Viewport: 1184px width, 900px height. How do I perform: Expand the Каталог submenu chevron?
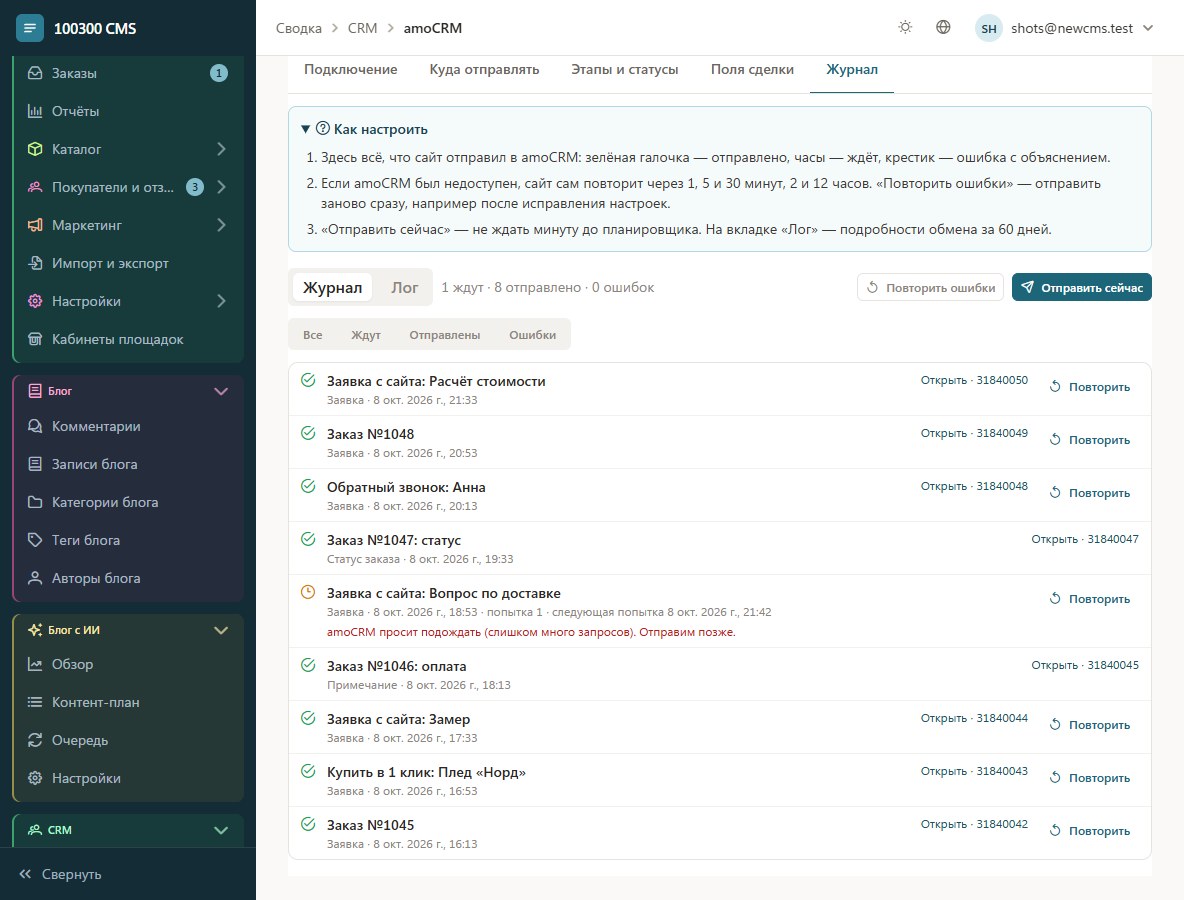(x=221, y=149)
